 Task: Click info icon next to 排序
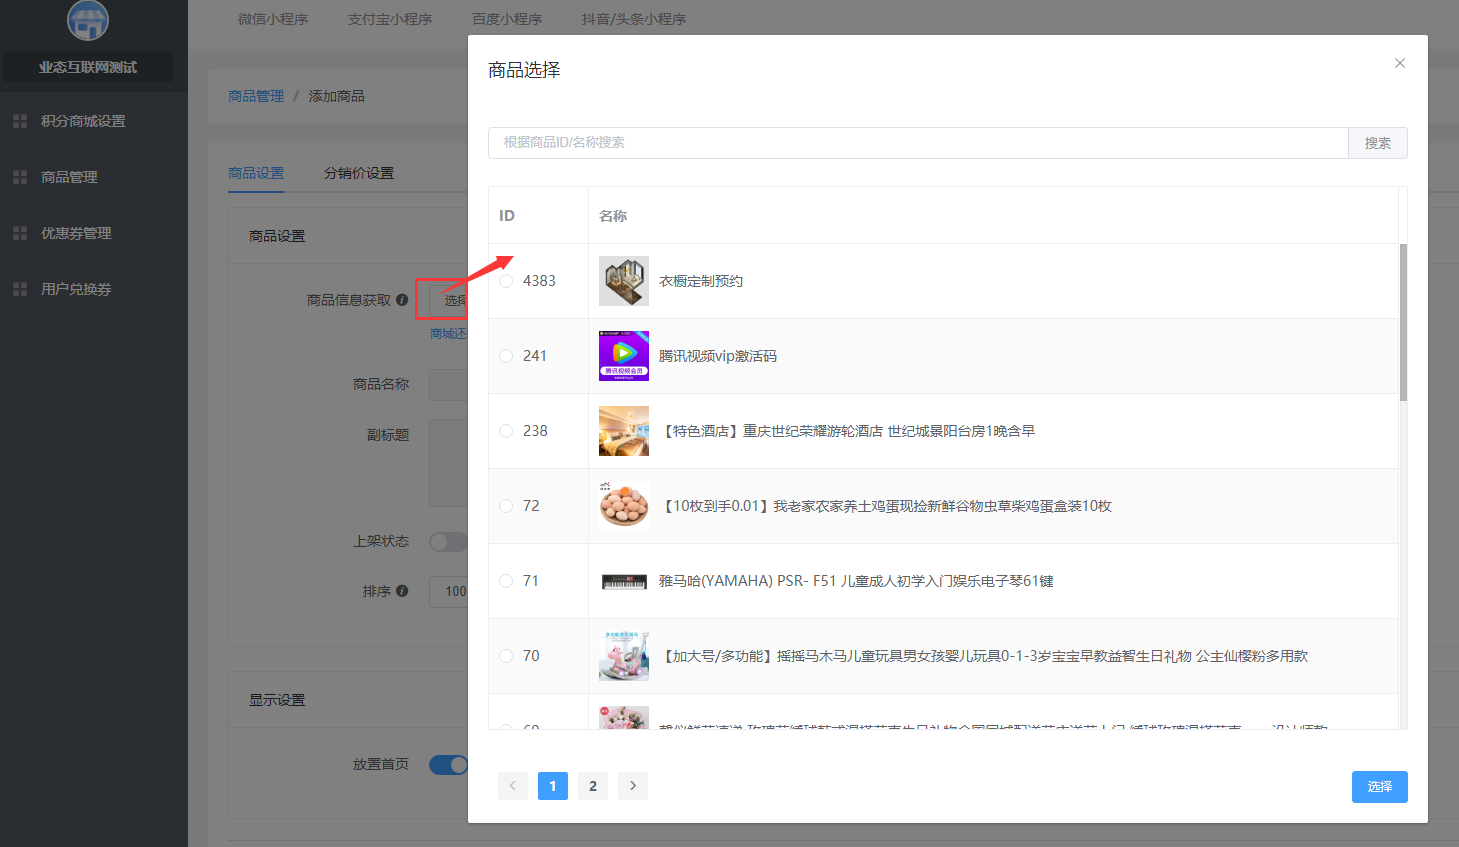[402, 591]
